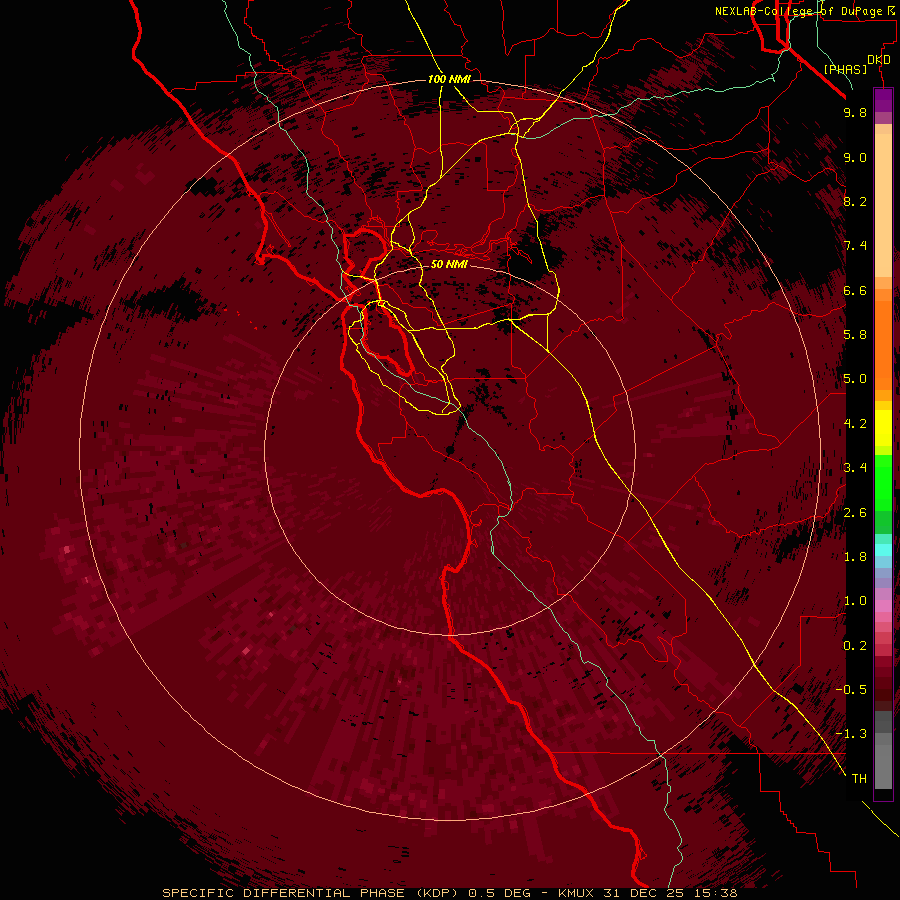The height and width of the screenshot is (900, 900).
Task: Click the 4.2 scale value
Action: pos(855,424)
